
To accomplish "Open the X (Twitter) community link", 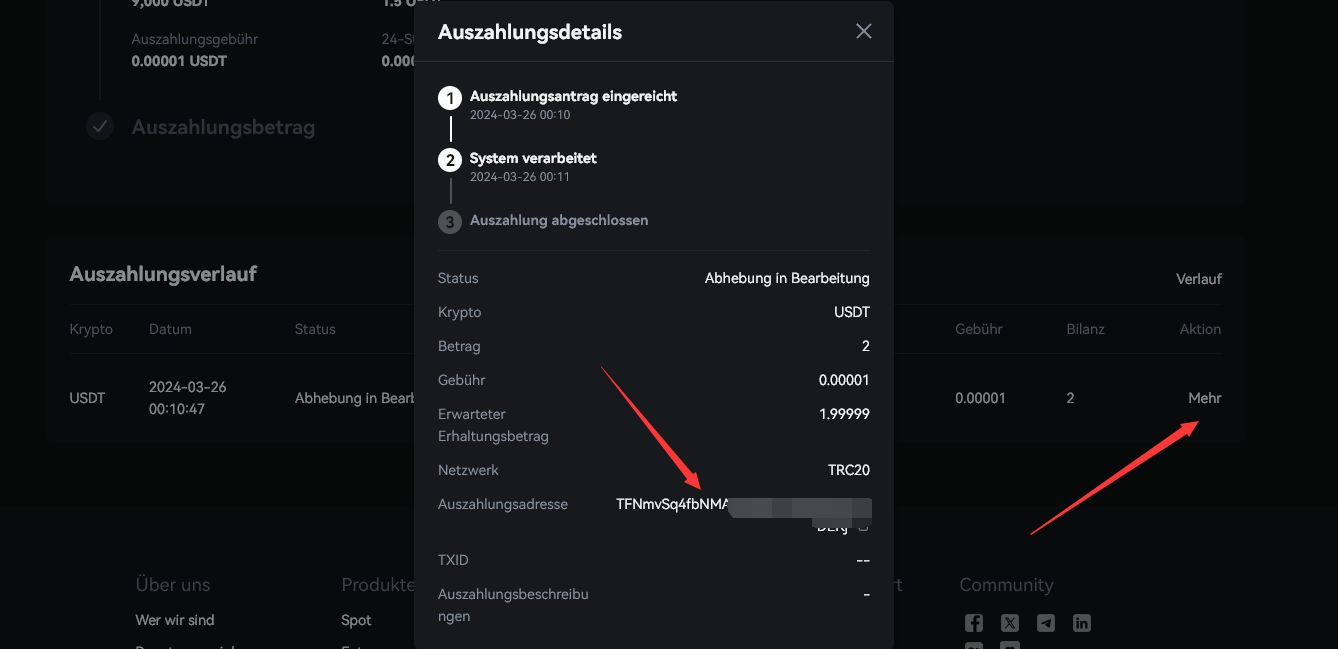I will (1010, 623).
